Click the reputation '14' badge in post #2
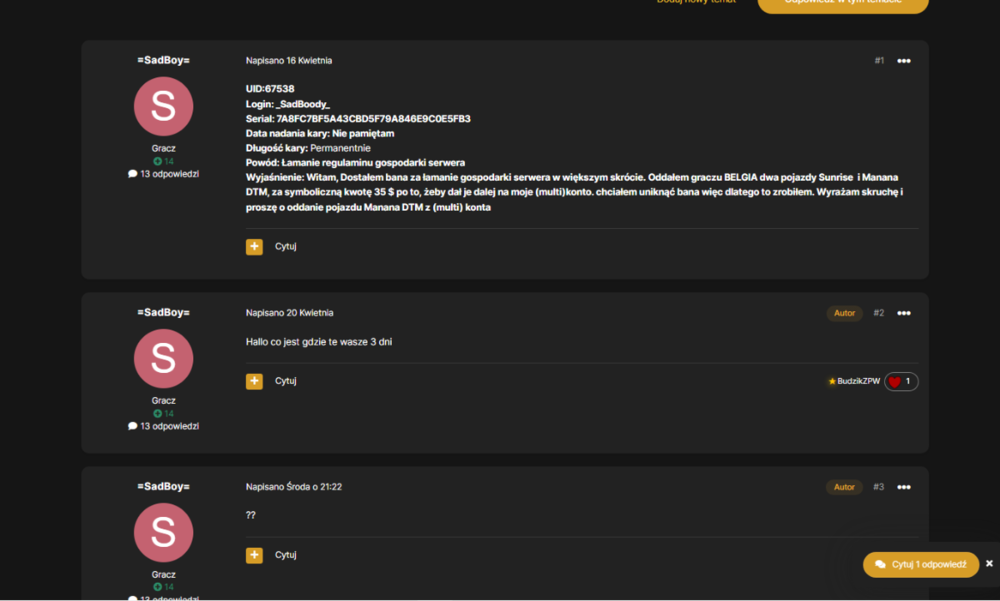 (163, 413)
